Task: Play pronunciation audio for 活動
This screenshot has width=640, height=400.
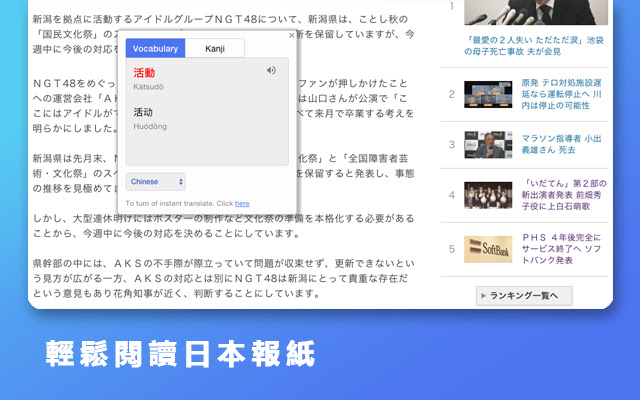Action: [x=271, y=70]
